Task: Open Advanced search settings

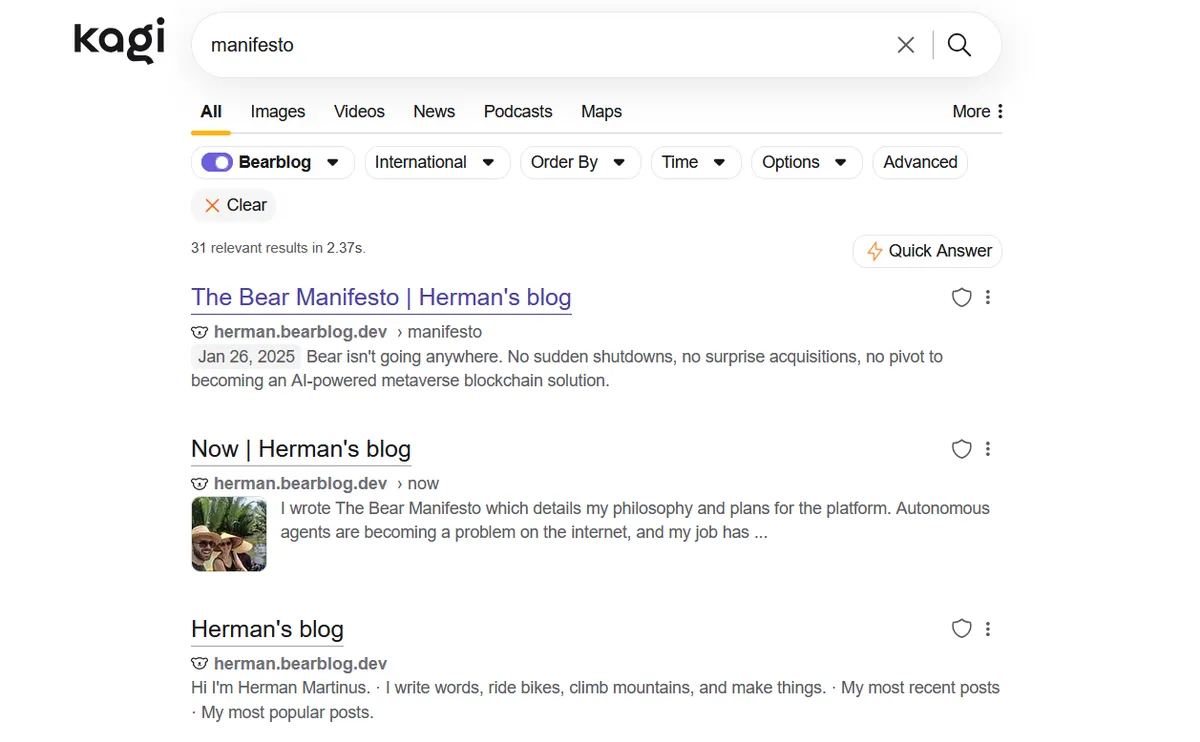Action: [920, 162]
